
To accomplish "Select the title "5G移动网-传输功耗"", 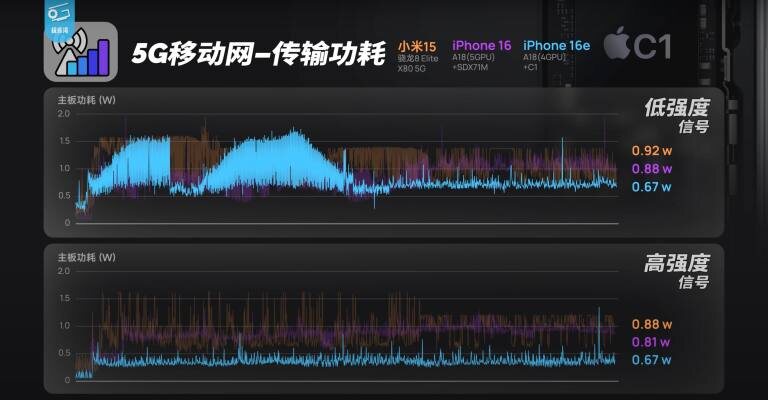I will pos(258,53).
